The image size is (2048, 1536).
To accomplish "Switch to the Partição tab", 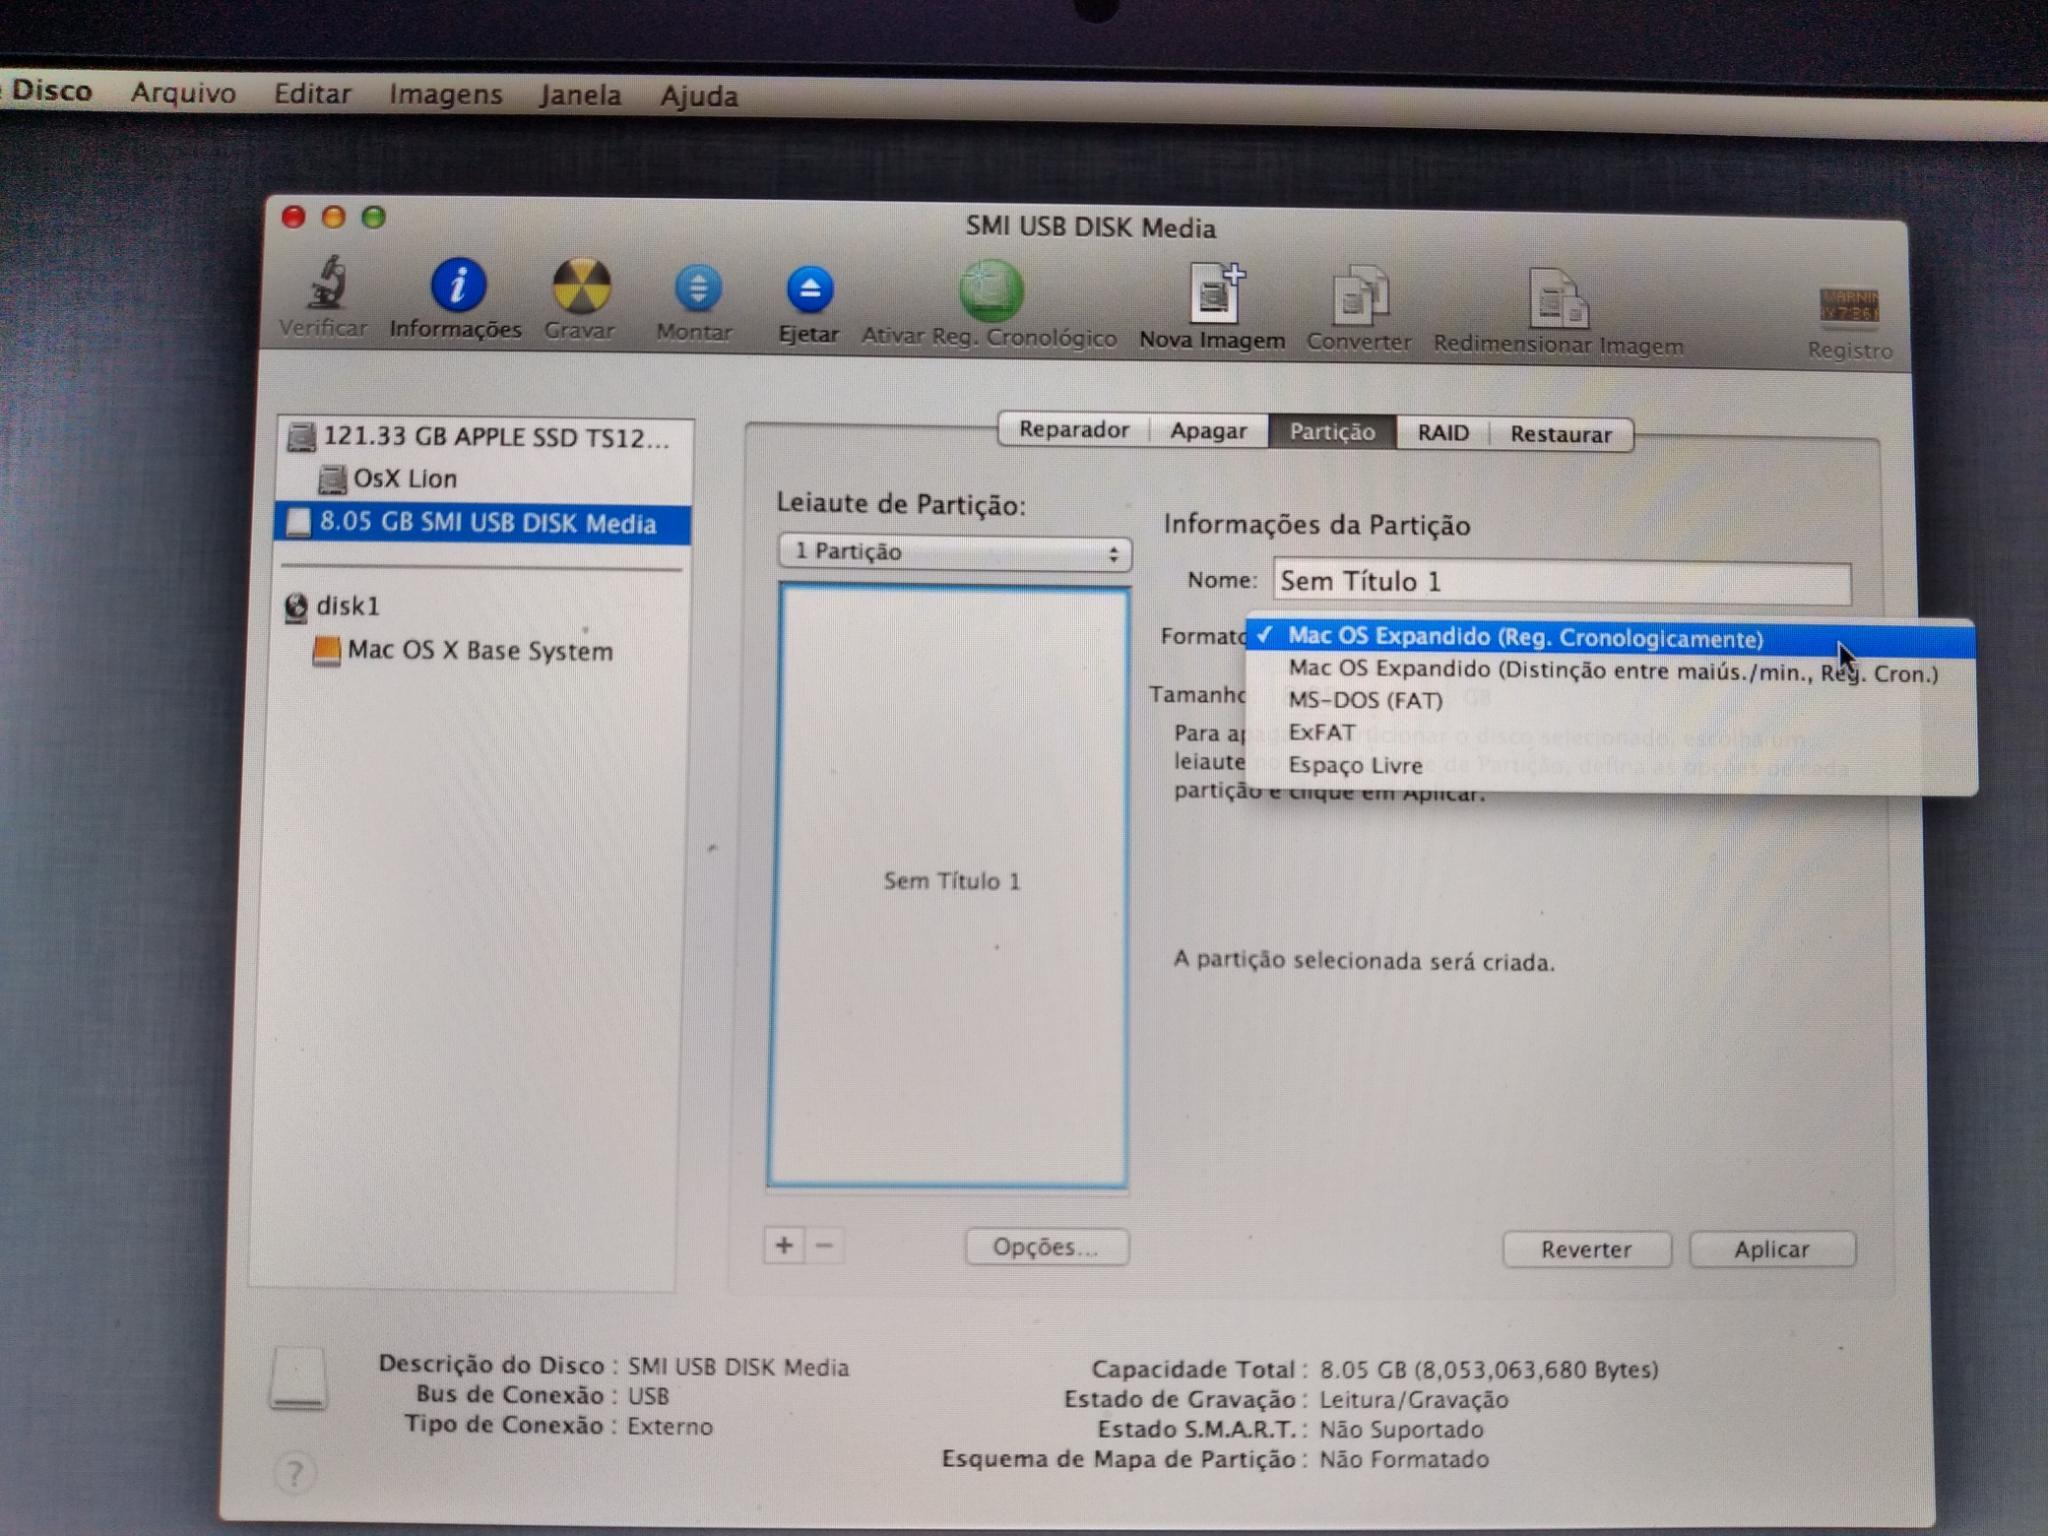I will tap(1332, 432).
